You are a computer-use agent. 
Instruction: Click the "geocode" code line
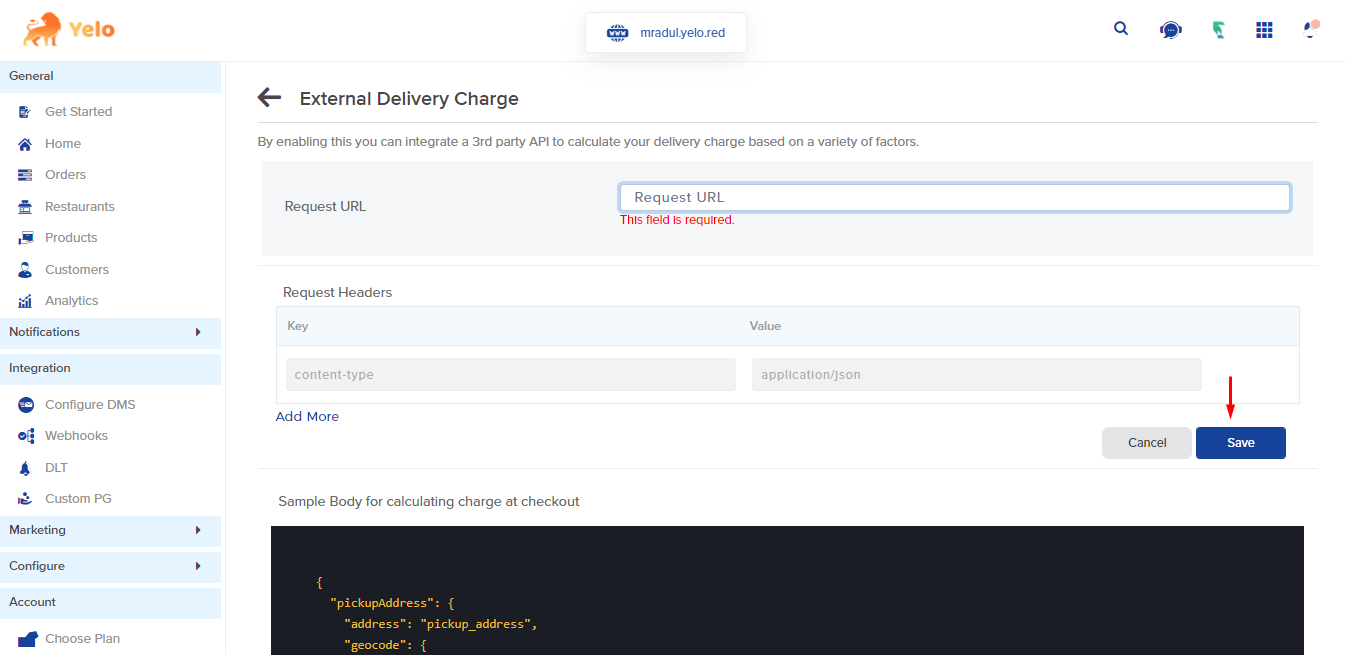(x=386, y=646)
